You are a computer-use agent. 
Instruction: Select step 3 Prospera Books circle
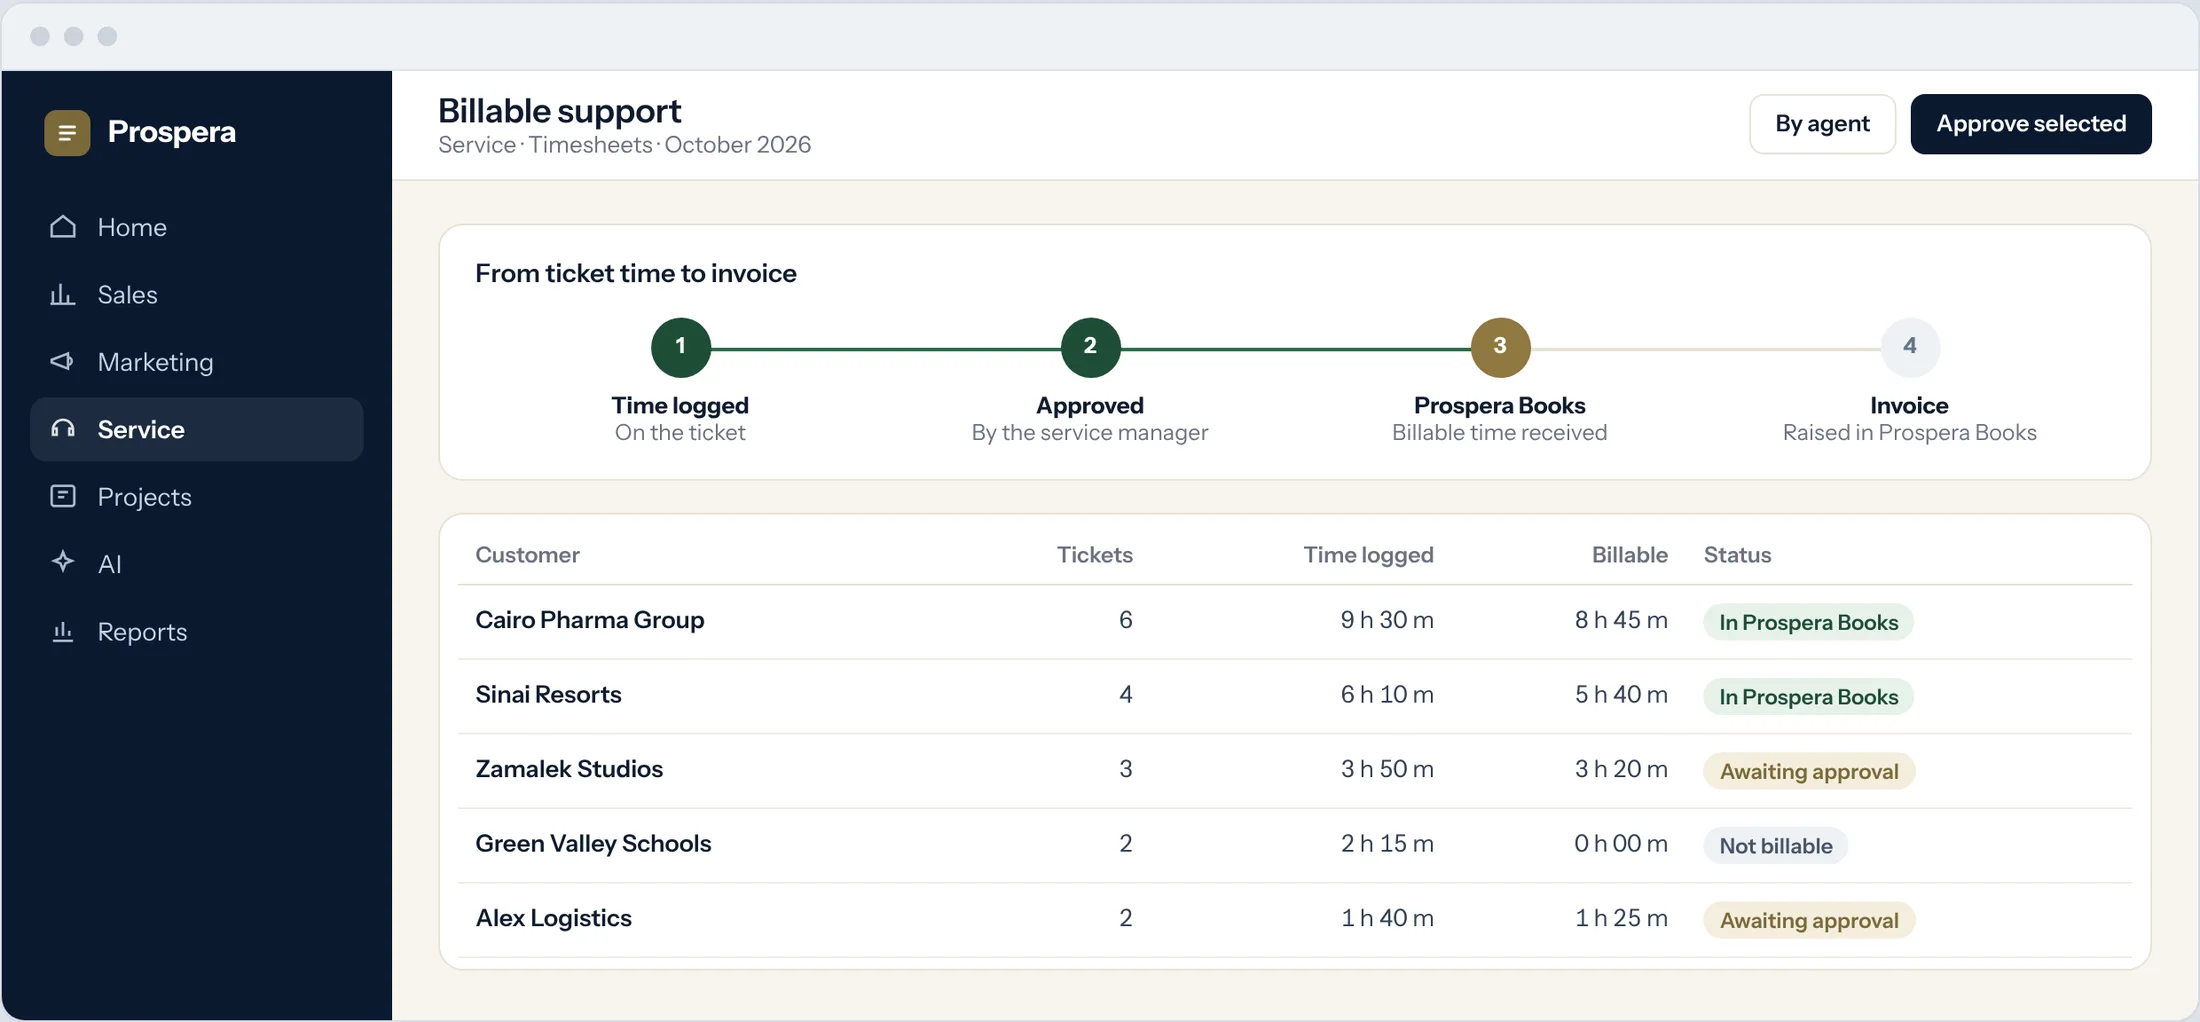click(1500, 347)
